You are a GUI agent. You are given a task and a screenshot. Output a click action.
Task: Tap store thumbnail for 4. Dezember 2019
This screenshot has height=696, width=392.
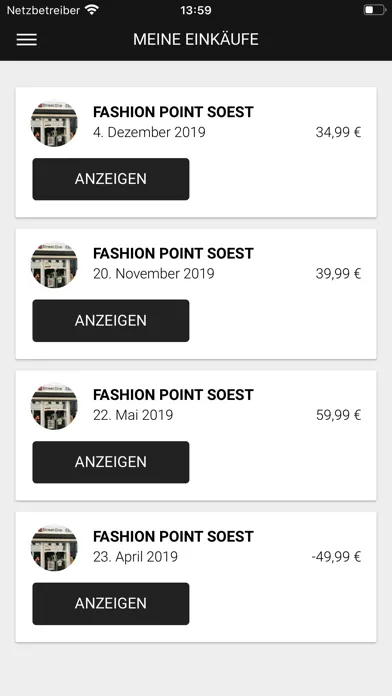[54, 123]
